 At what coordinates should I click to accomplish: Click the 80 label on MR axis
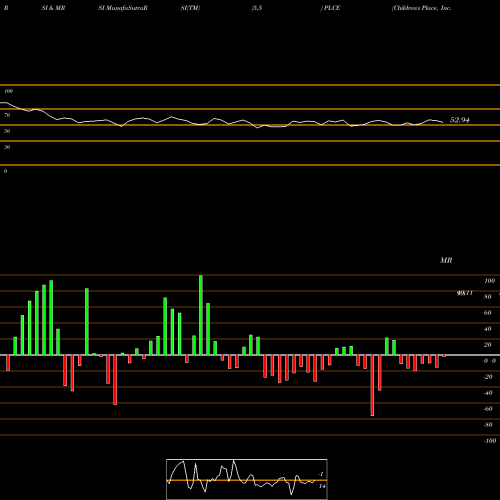pos(487,297)
